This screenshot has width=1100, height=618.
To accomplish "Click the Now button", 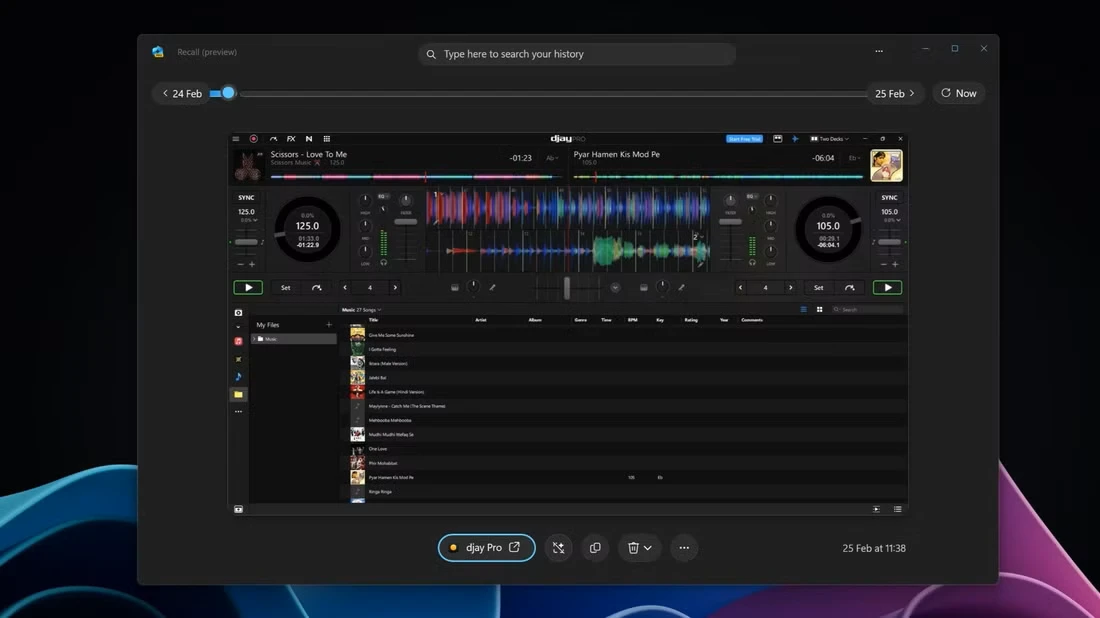I will [x=958, y=94].
